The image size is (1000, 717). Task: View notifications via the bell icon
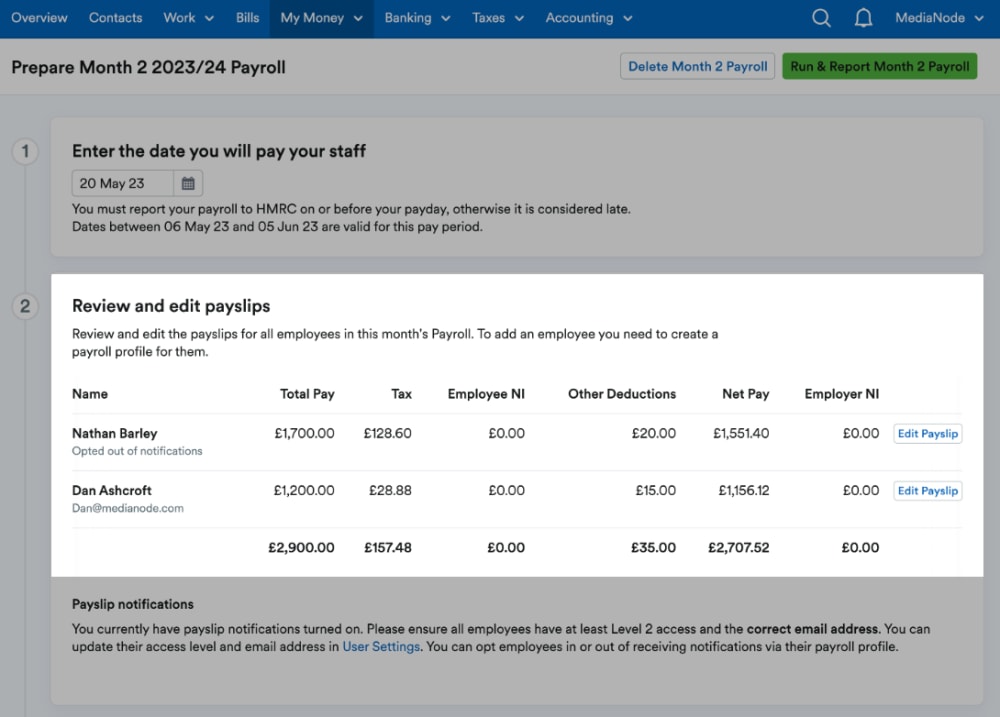(863, 17)
